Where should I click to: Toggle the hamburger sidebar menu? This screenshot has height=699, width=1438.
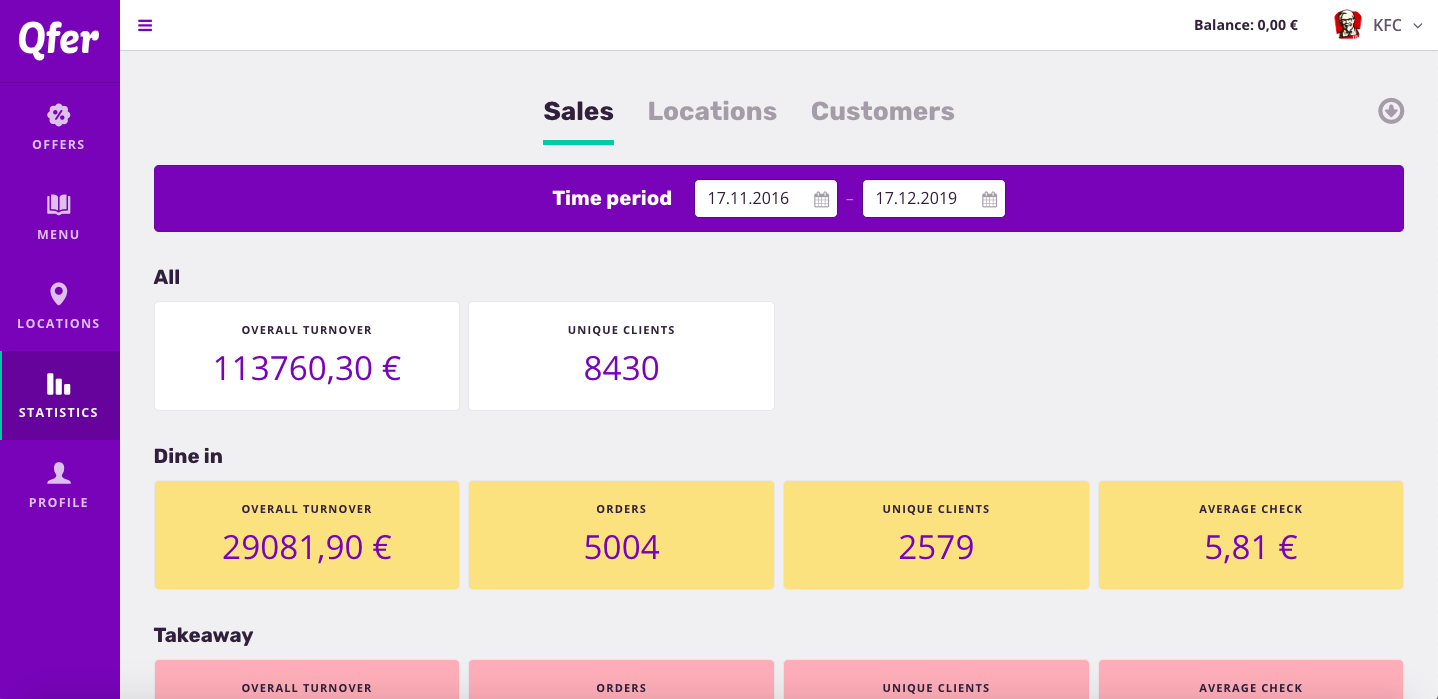[x=145, y=26]
